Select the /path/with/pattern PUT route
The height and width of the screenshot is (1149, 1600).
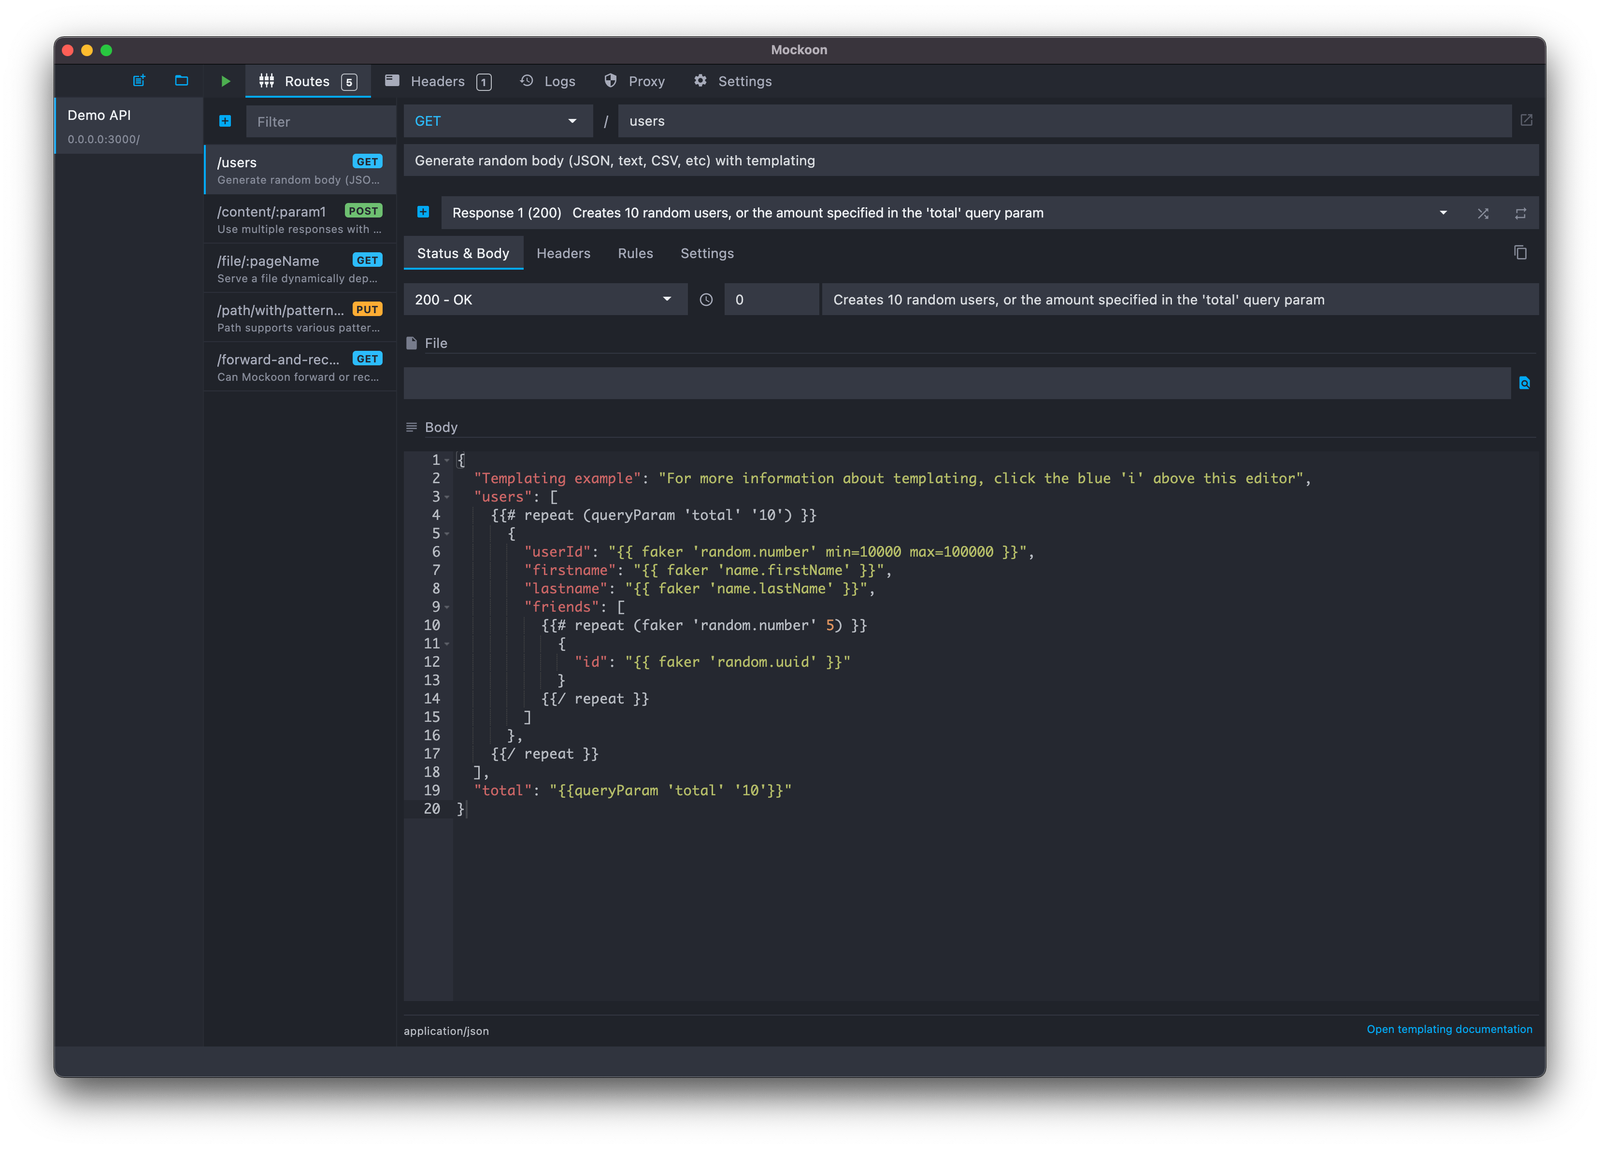(x=300, y=317)
